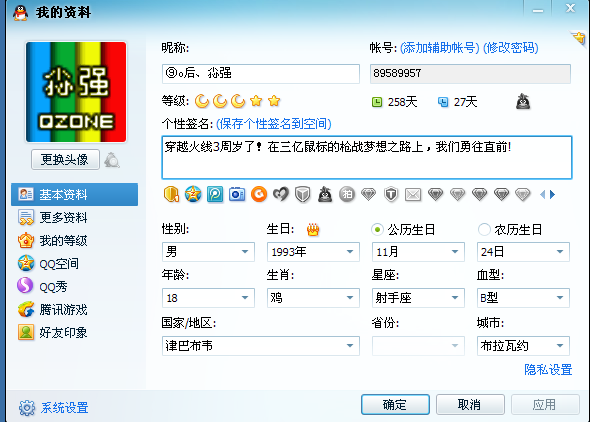Image resolution: width=590 pixels, height=422 pixels.
Task: Click the gray icon beside 更换头像 button
Action: tap(112, 160)
